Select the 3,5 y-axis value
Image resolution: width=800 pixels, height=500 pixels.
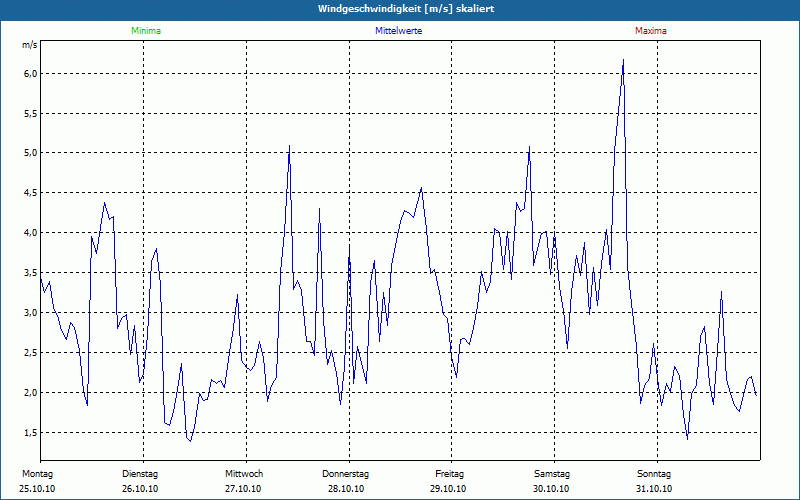(x=31, y=272)
